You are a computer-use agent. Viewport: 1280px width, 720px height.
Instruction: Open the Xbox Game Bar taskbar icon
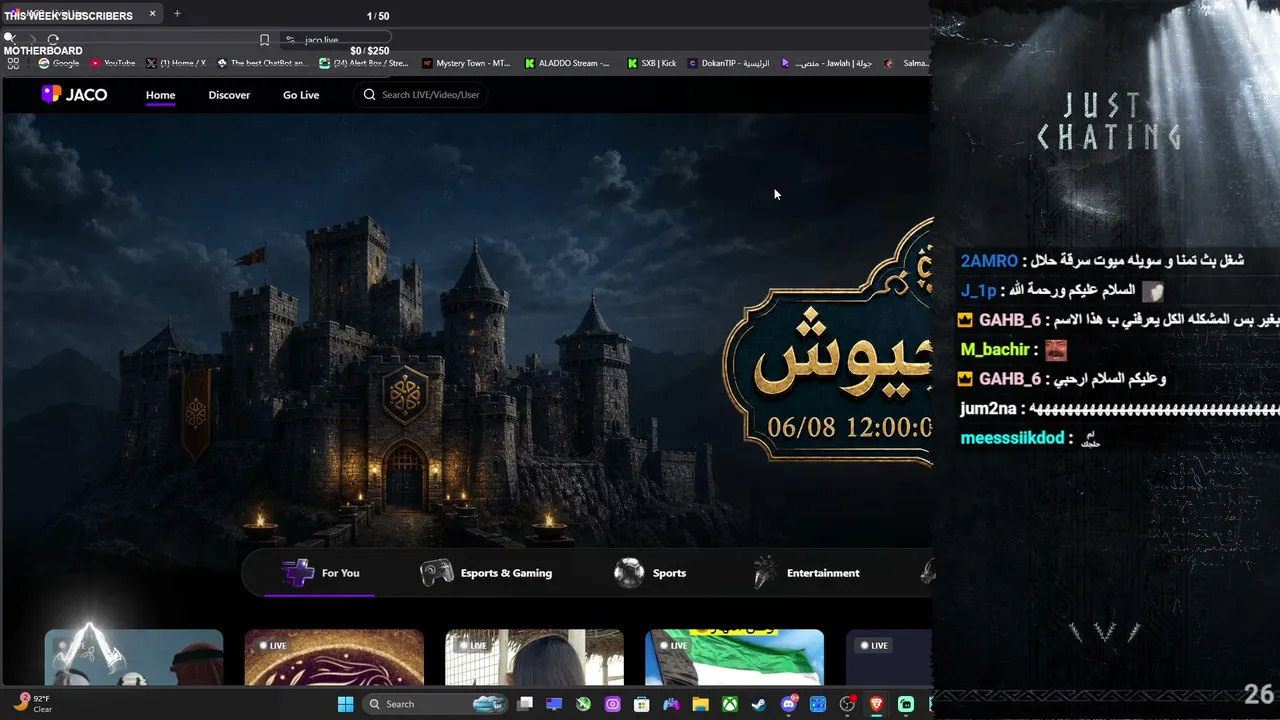point(583,704)
